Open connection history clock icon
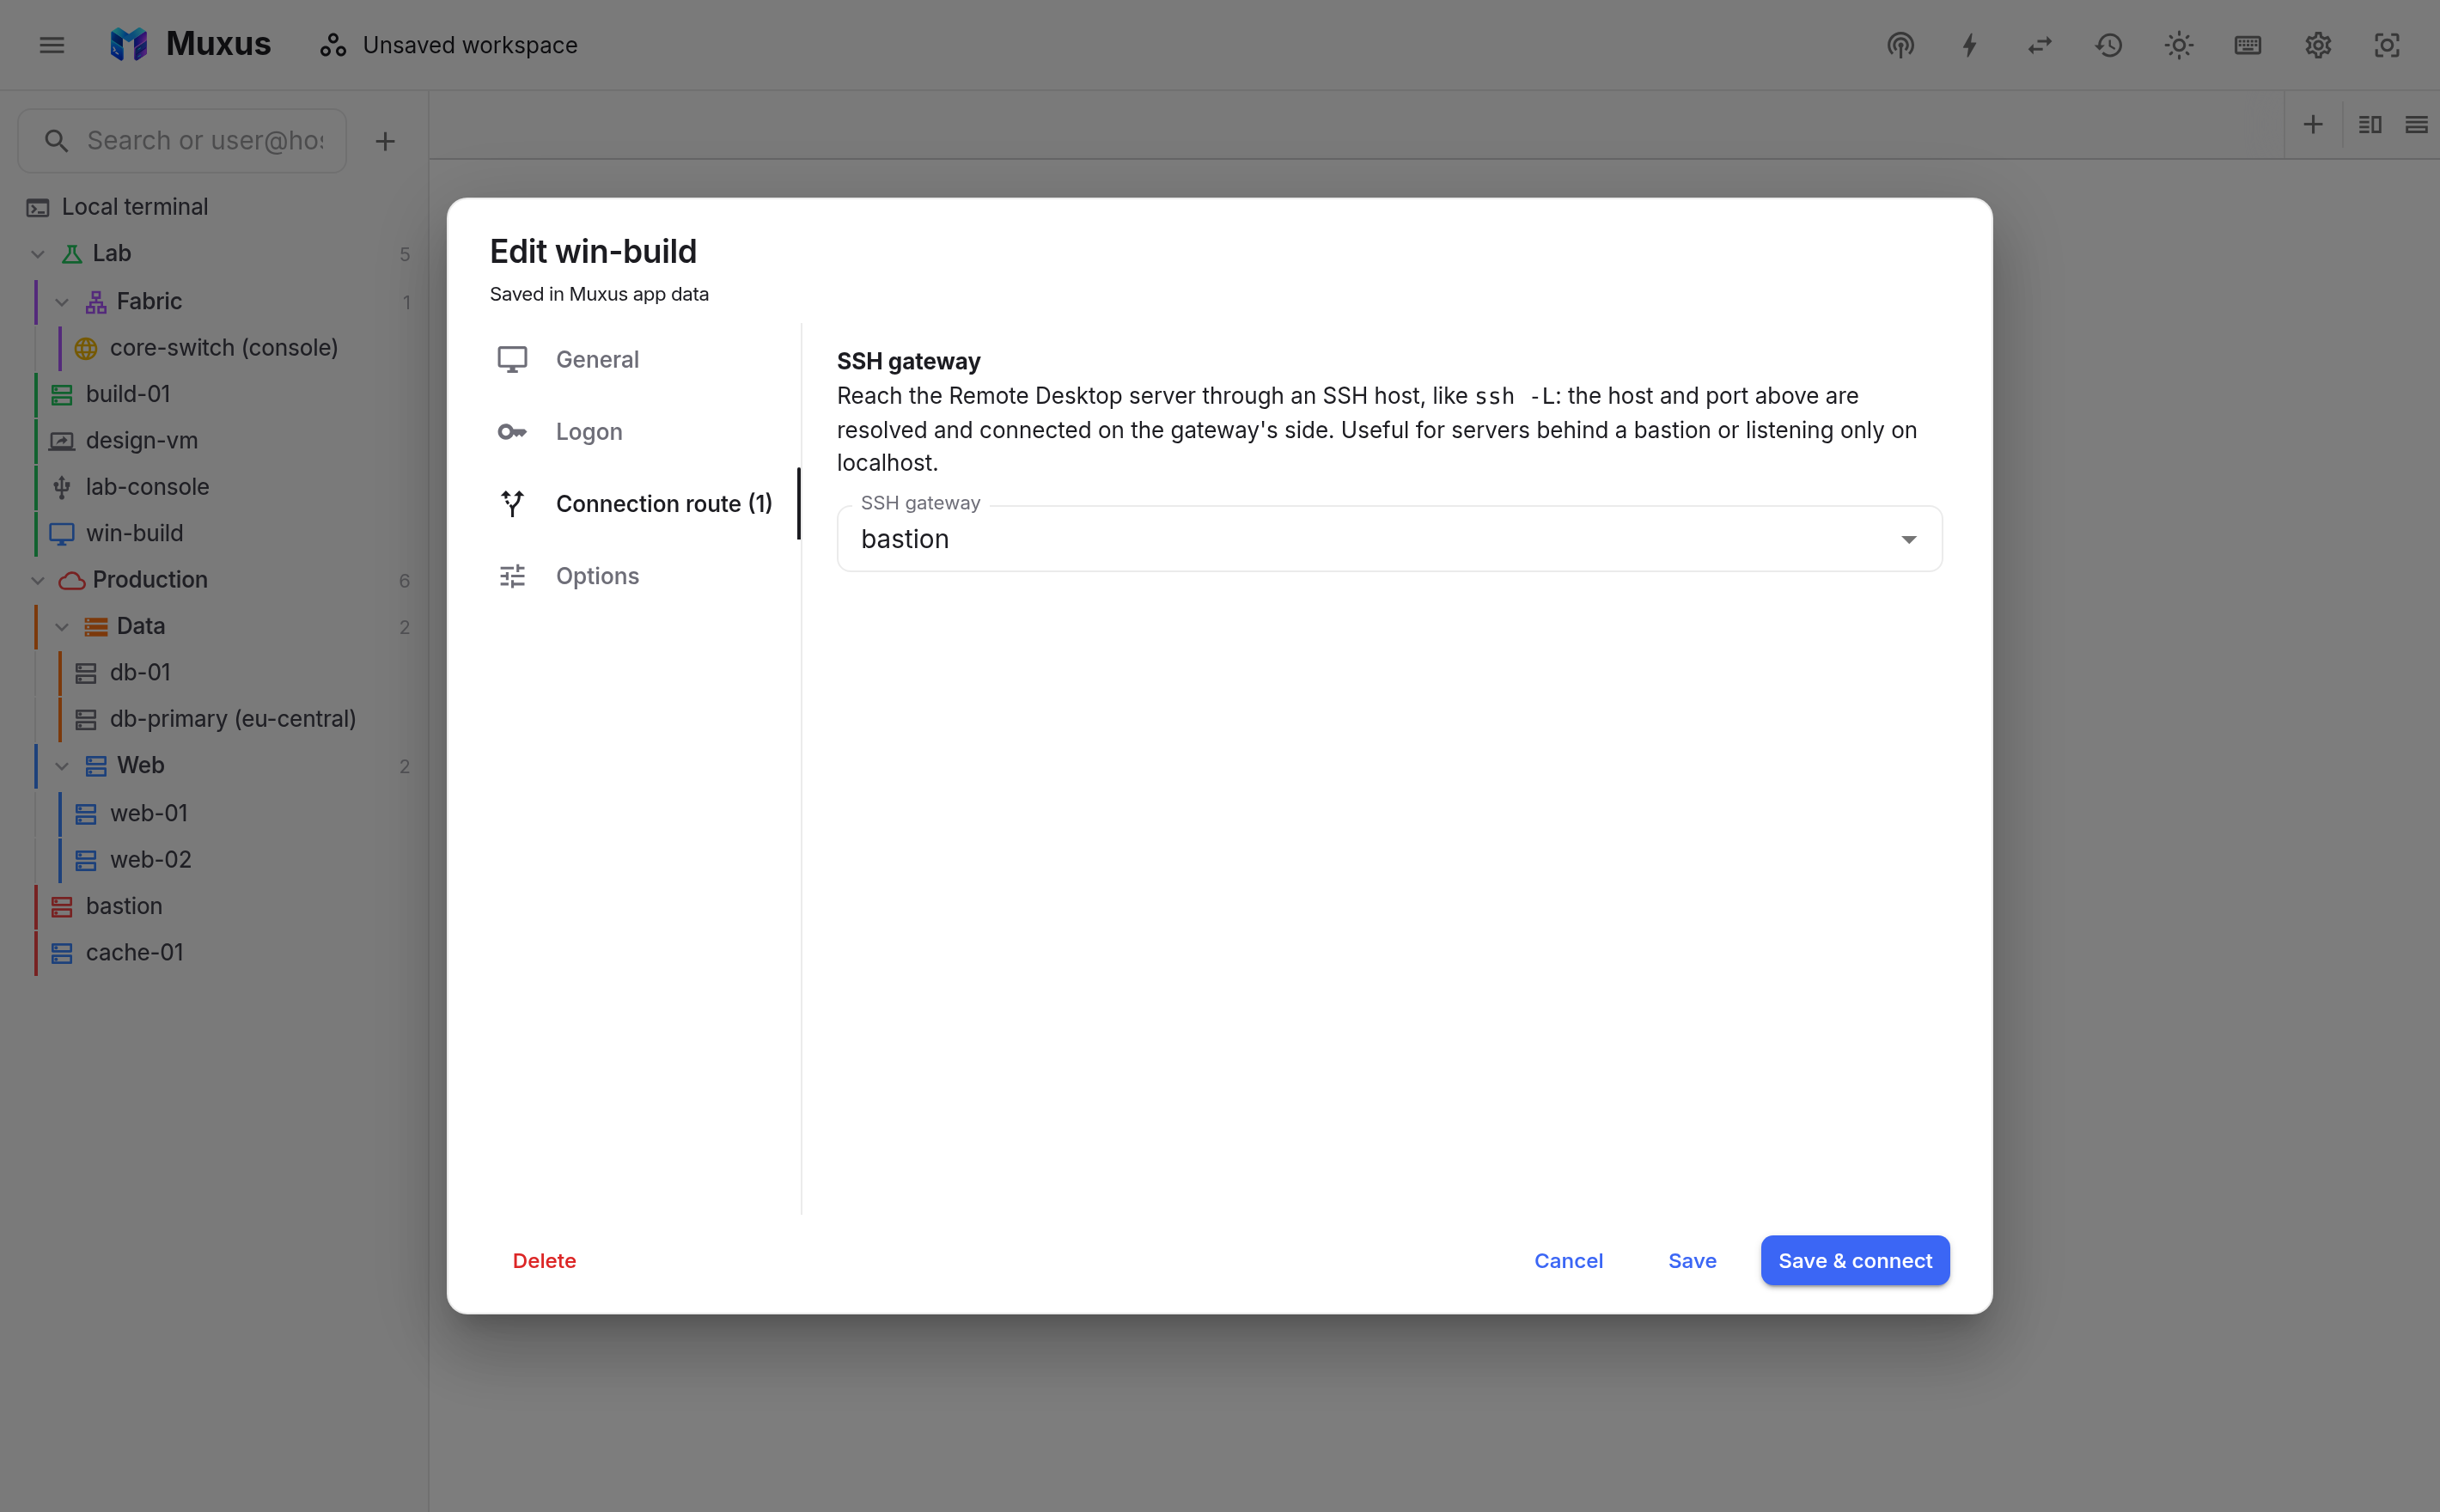Viewport: 2440px width, 1512px height. point(2109,45)
